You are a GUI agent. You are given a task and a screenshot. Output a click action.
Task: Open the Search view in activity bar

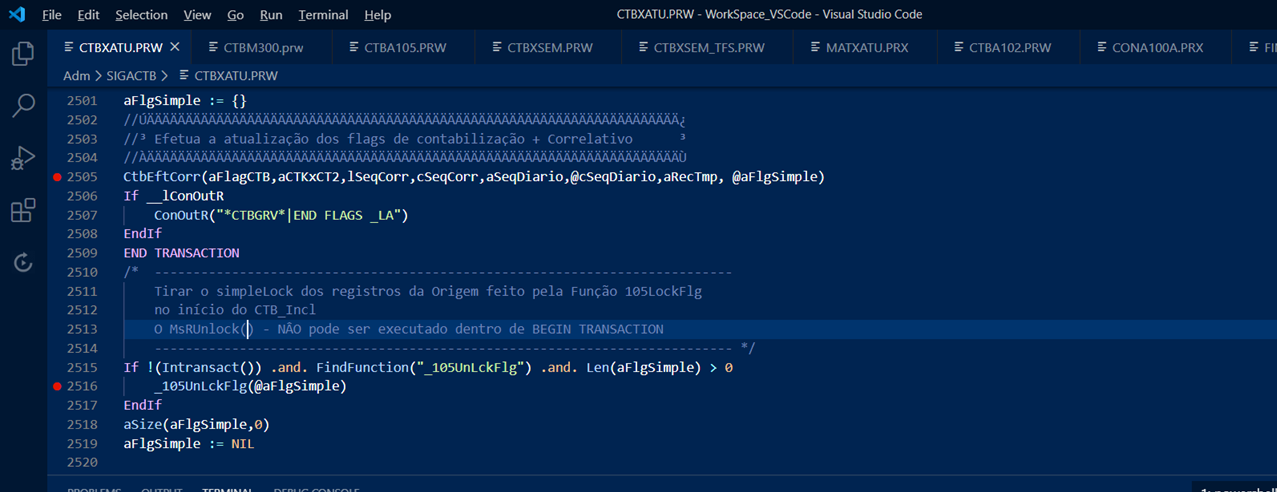pos(22,105)
